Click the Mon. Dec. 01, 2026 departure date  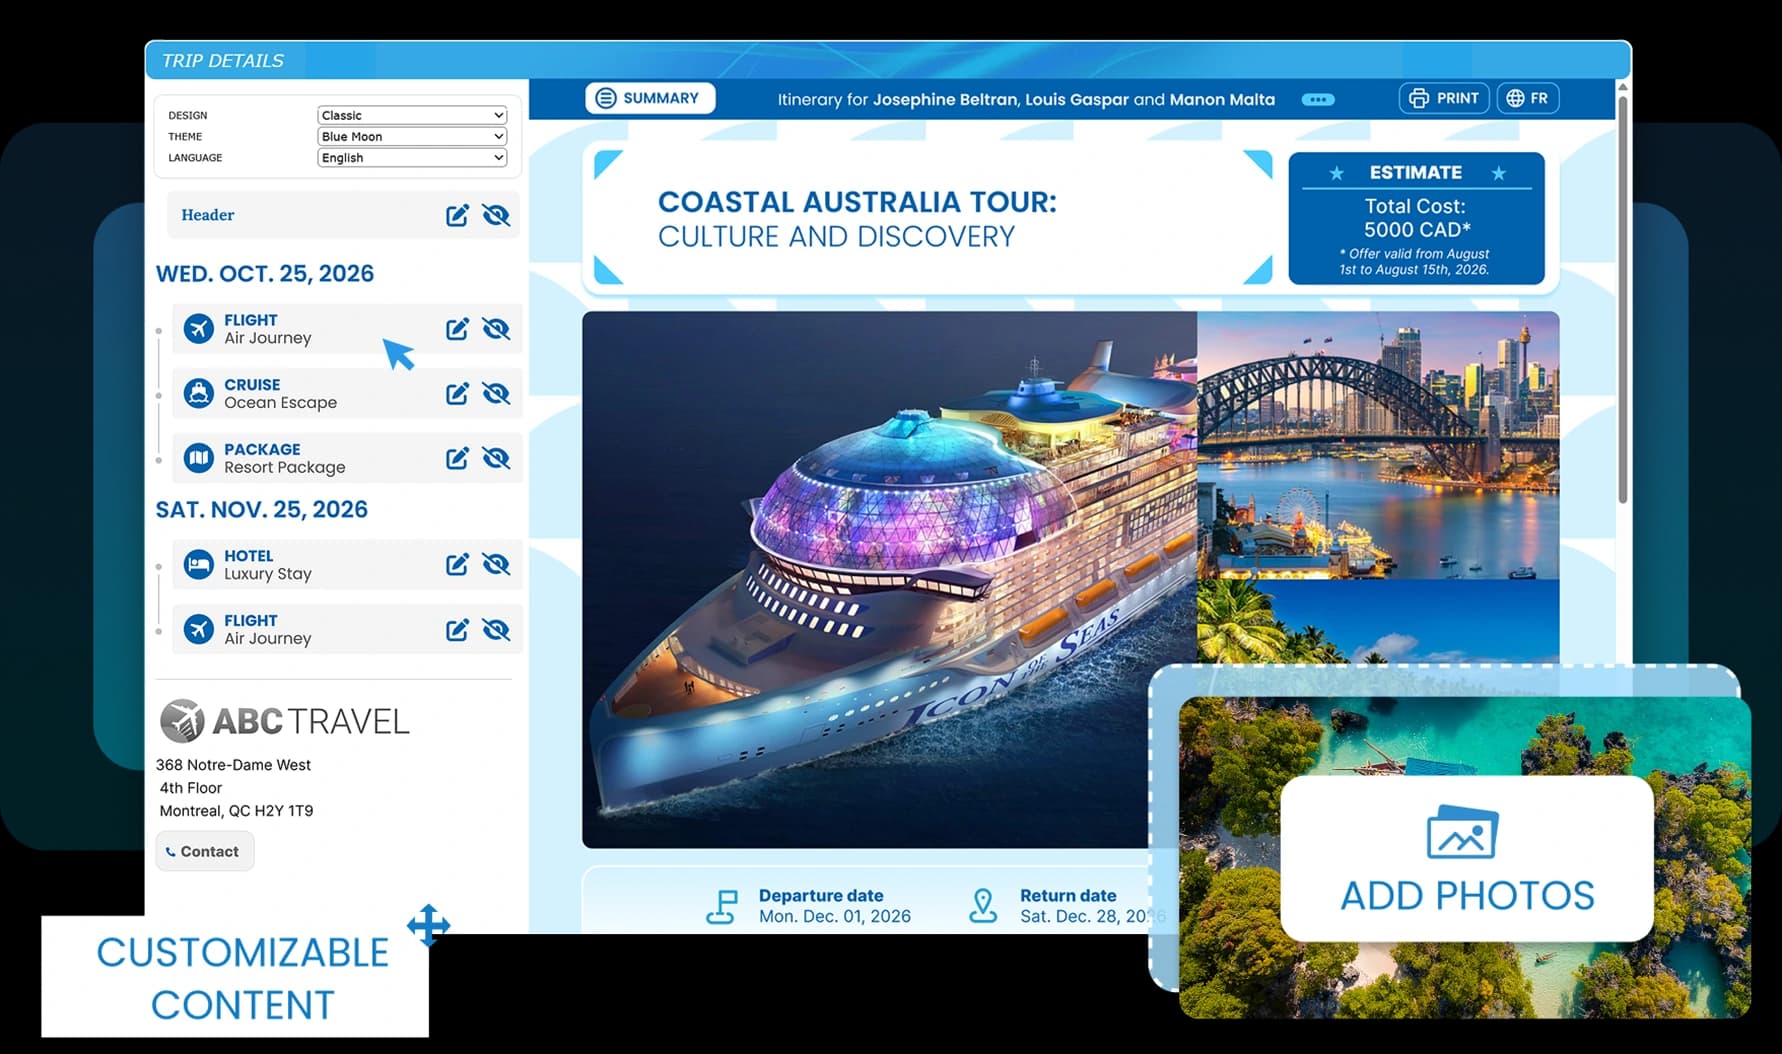pyautogui.click(x=835, y=916)
